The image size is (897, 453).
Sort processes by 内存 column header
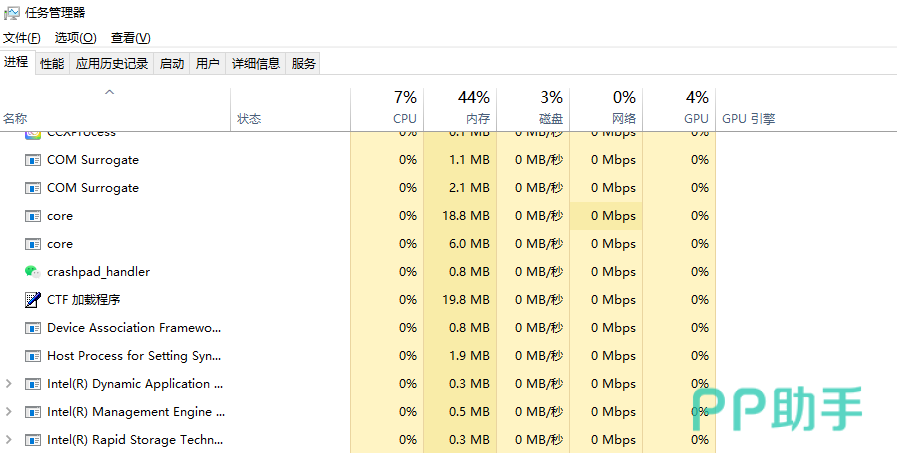(x=460, y=108)
